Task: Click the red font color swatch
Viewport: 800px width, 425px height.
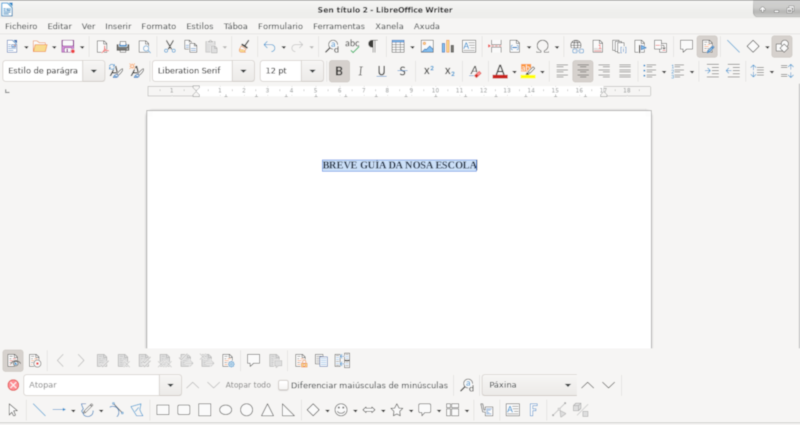Action: pos(500,71)
